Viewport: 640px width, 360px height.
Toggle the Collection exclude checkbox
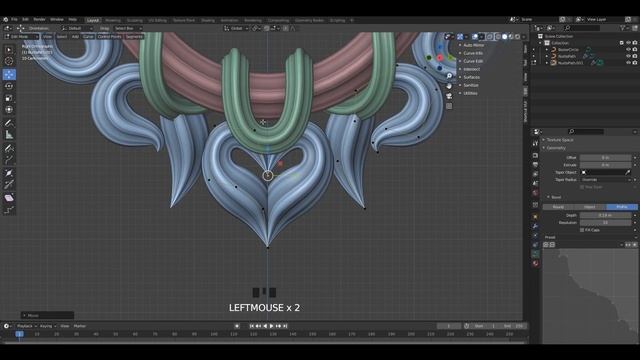click(x=622, y=43)
